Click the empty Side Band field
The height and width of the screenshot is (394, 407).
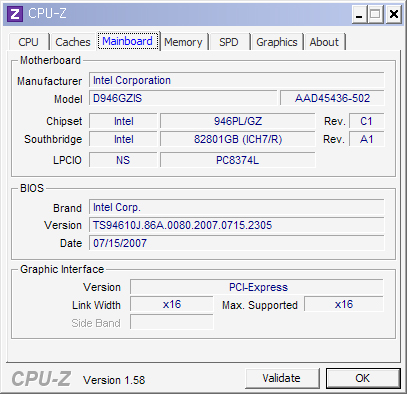[172, 323]
